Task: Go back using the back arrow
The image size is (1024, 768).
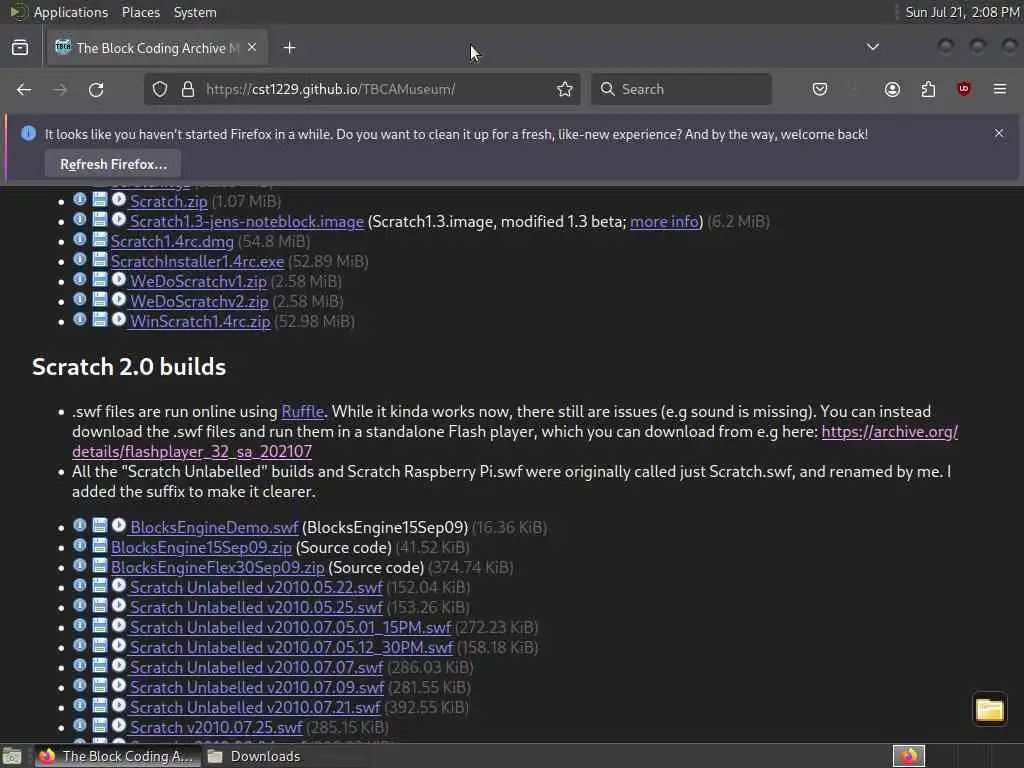Action: point(24,89)
